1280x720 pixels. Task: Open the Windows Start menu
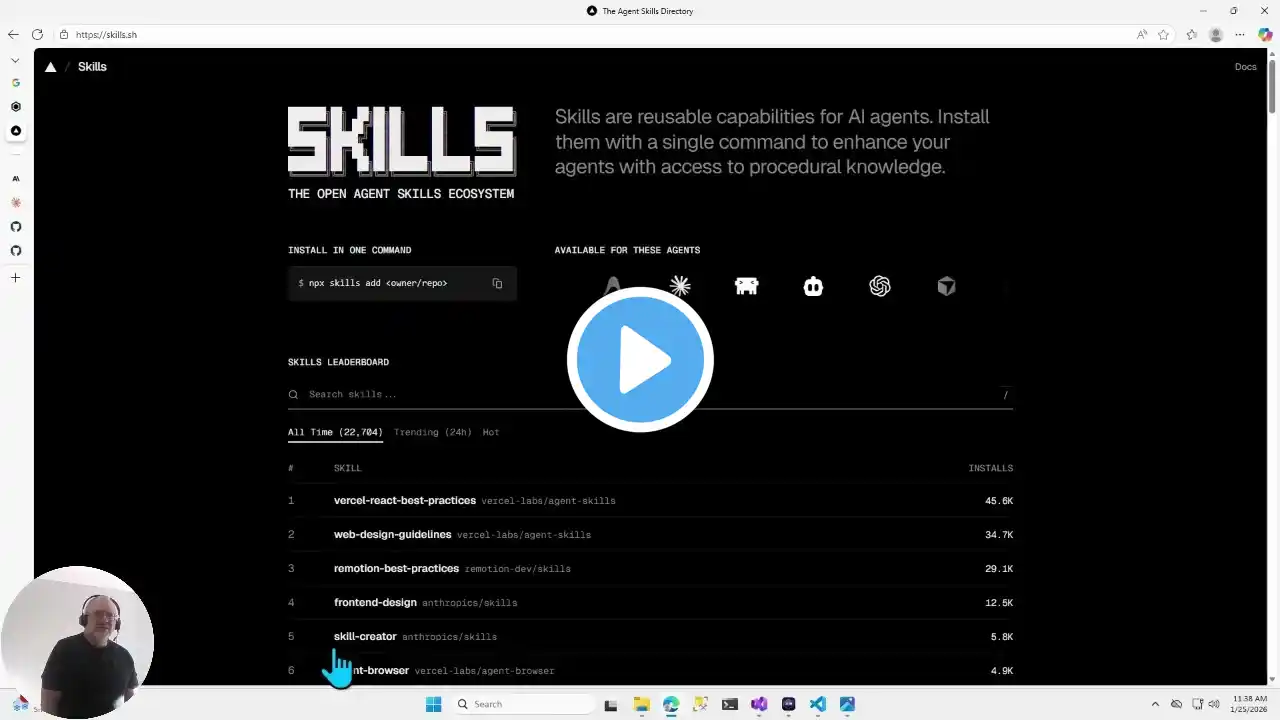433,704
